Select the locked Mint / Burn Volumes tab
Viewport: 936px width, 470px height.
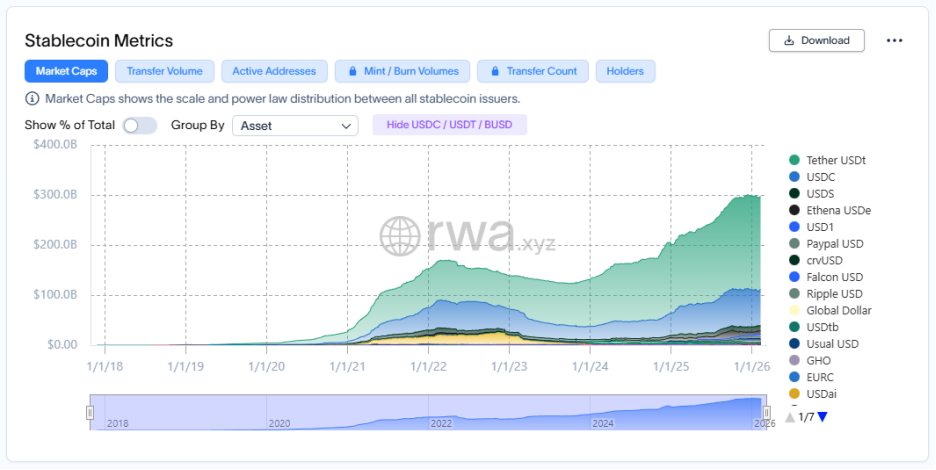[402, 71]
